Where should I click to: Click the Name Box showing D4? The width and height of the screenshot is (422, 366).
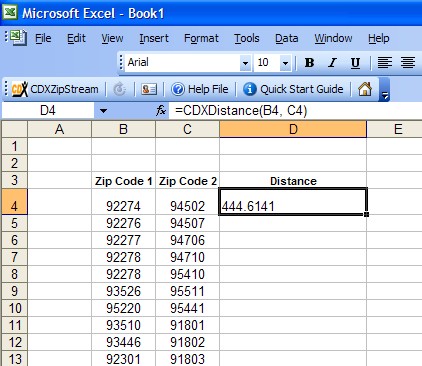pyautogui.click(x=48, y=110)
